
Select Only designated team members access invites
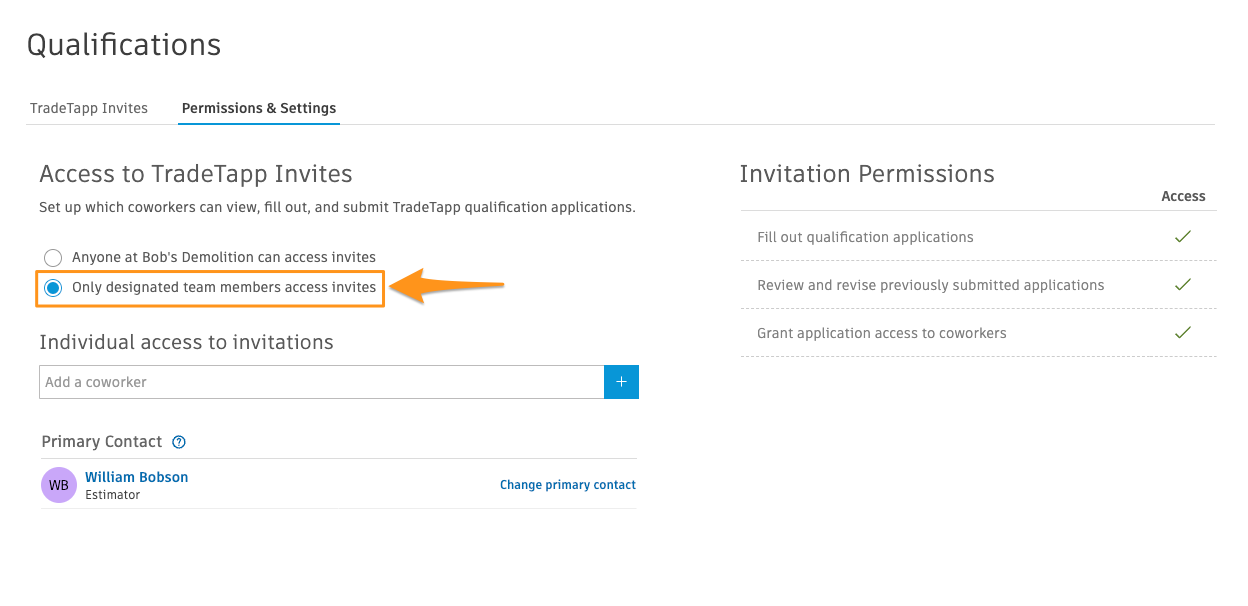pos(53,288)
